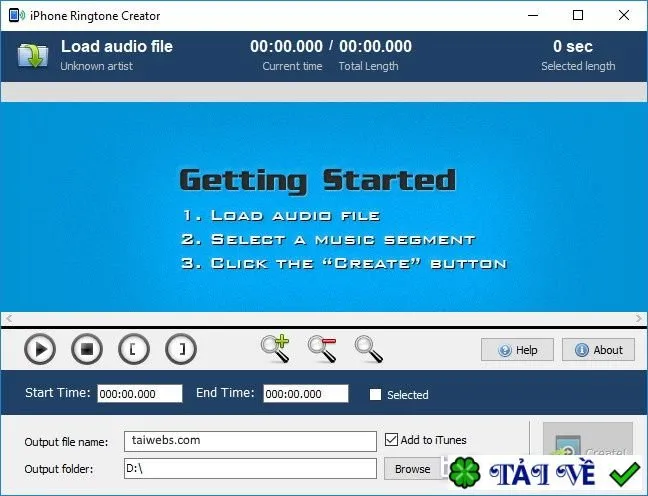Edit the Output file name field
The height and width of the screenshot is (496, 648).
point(250,441)
